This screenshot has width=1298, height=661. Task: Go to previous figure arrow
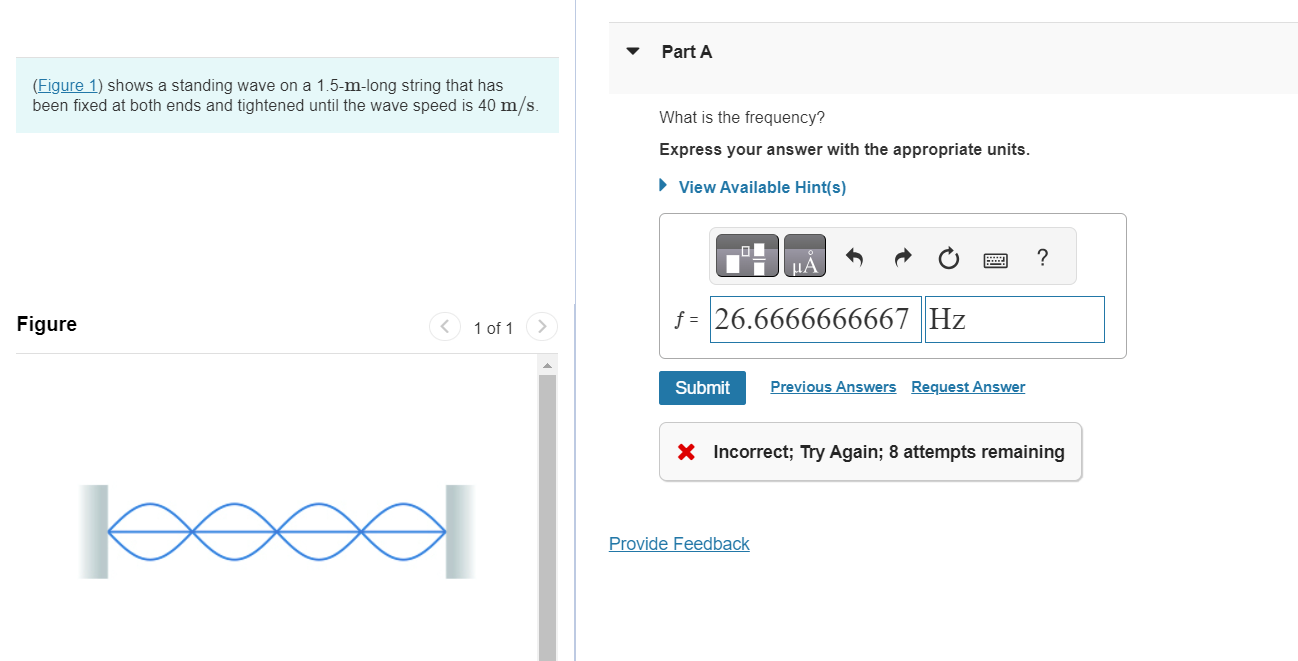(x=444, y=327)
